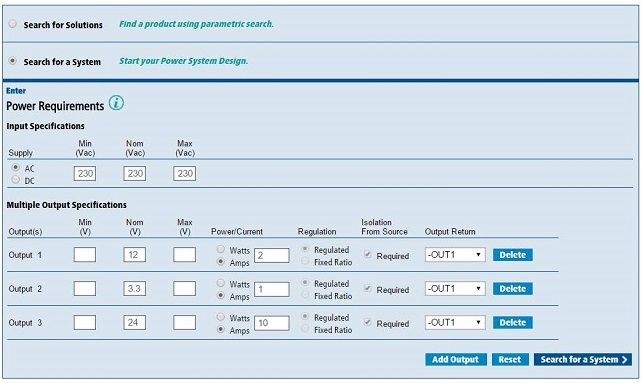Choose Regulated for Output 2
This screenshot has height=383, width=642.
[x=305, y=283]
